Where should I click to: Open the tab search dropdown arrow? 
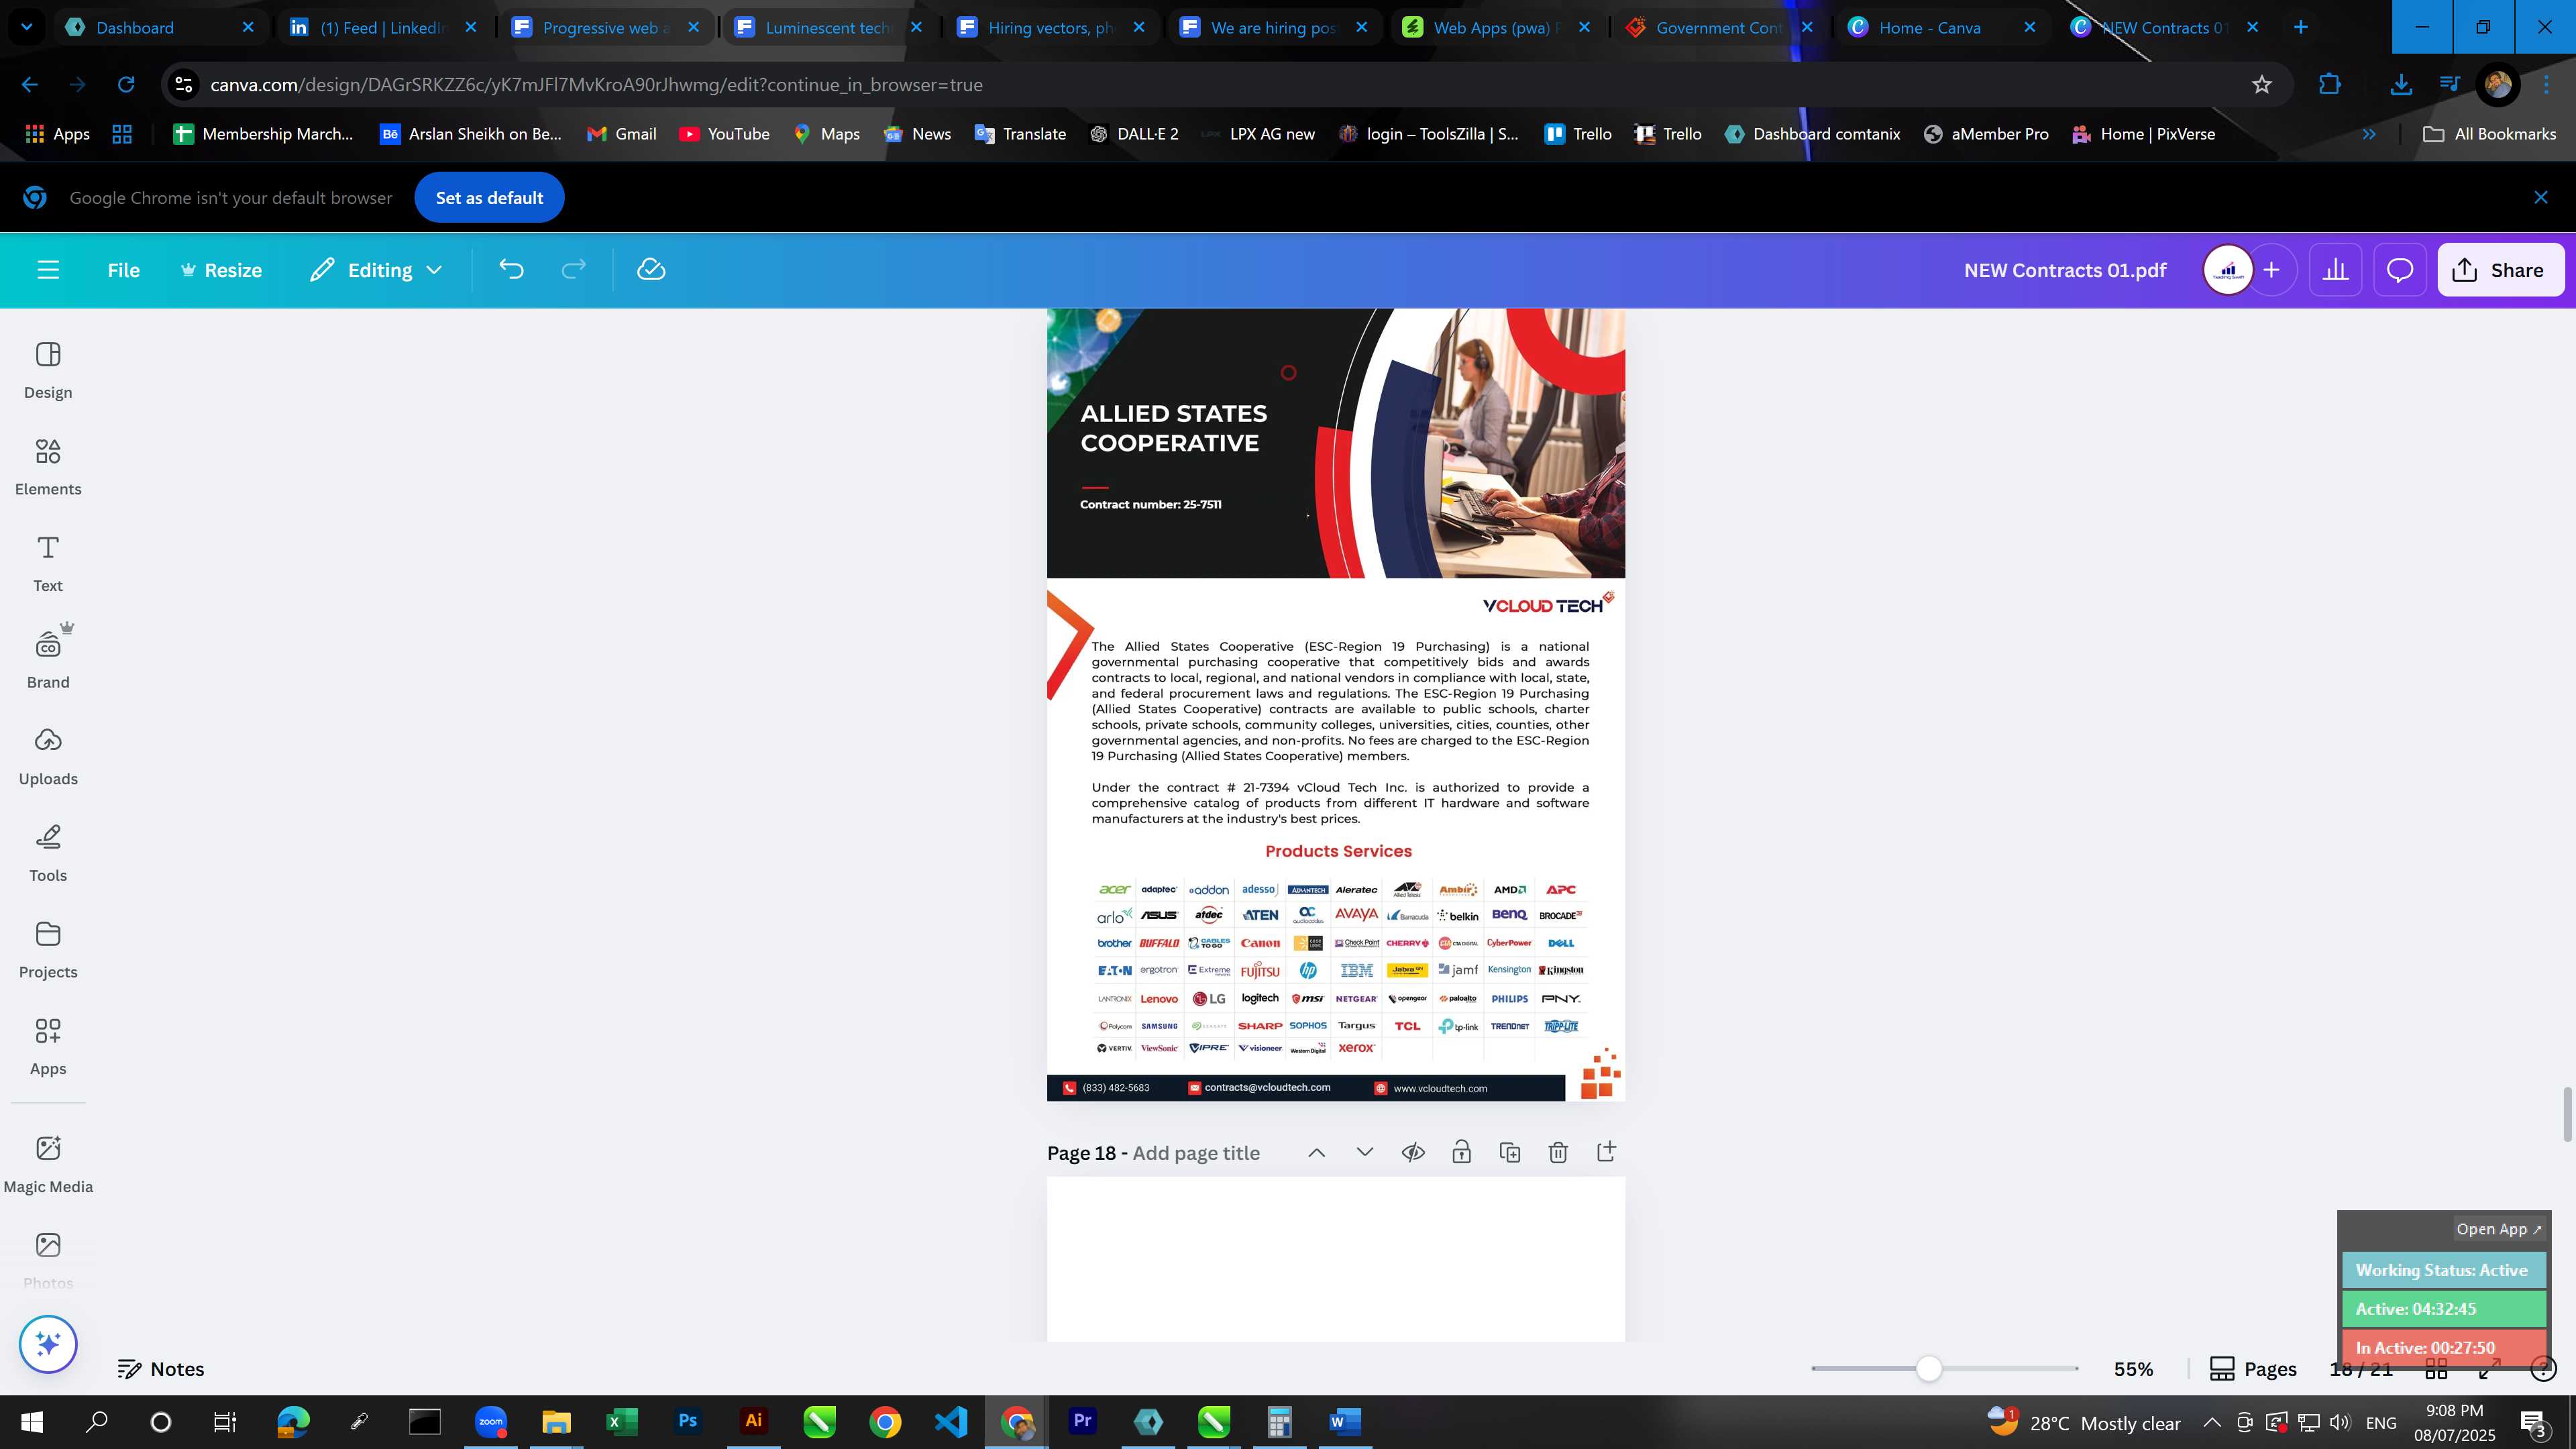(27, 27)
